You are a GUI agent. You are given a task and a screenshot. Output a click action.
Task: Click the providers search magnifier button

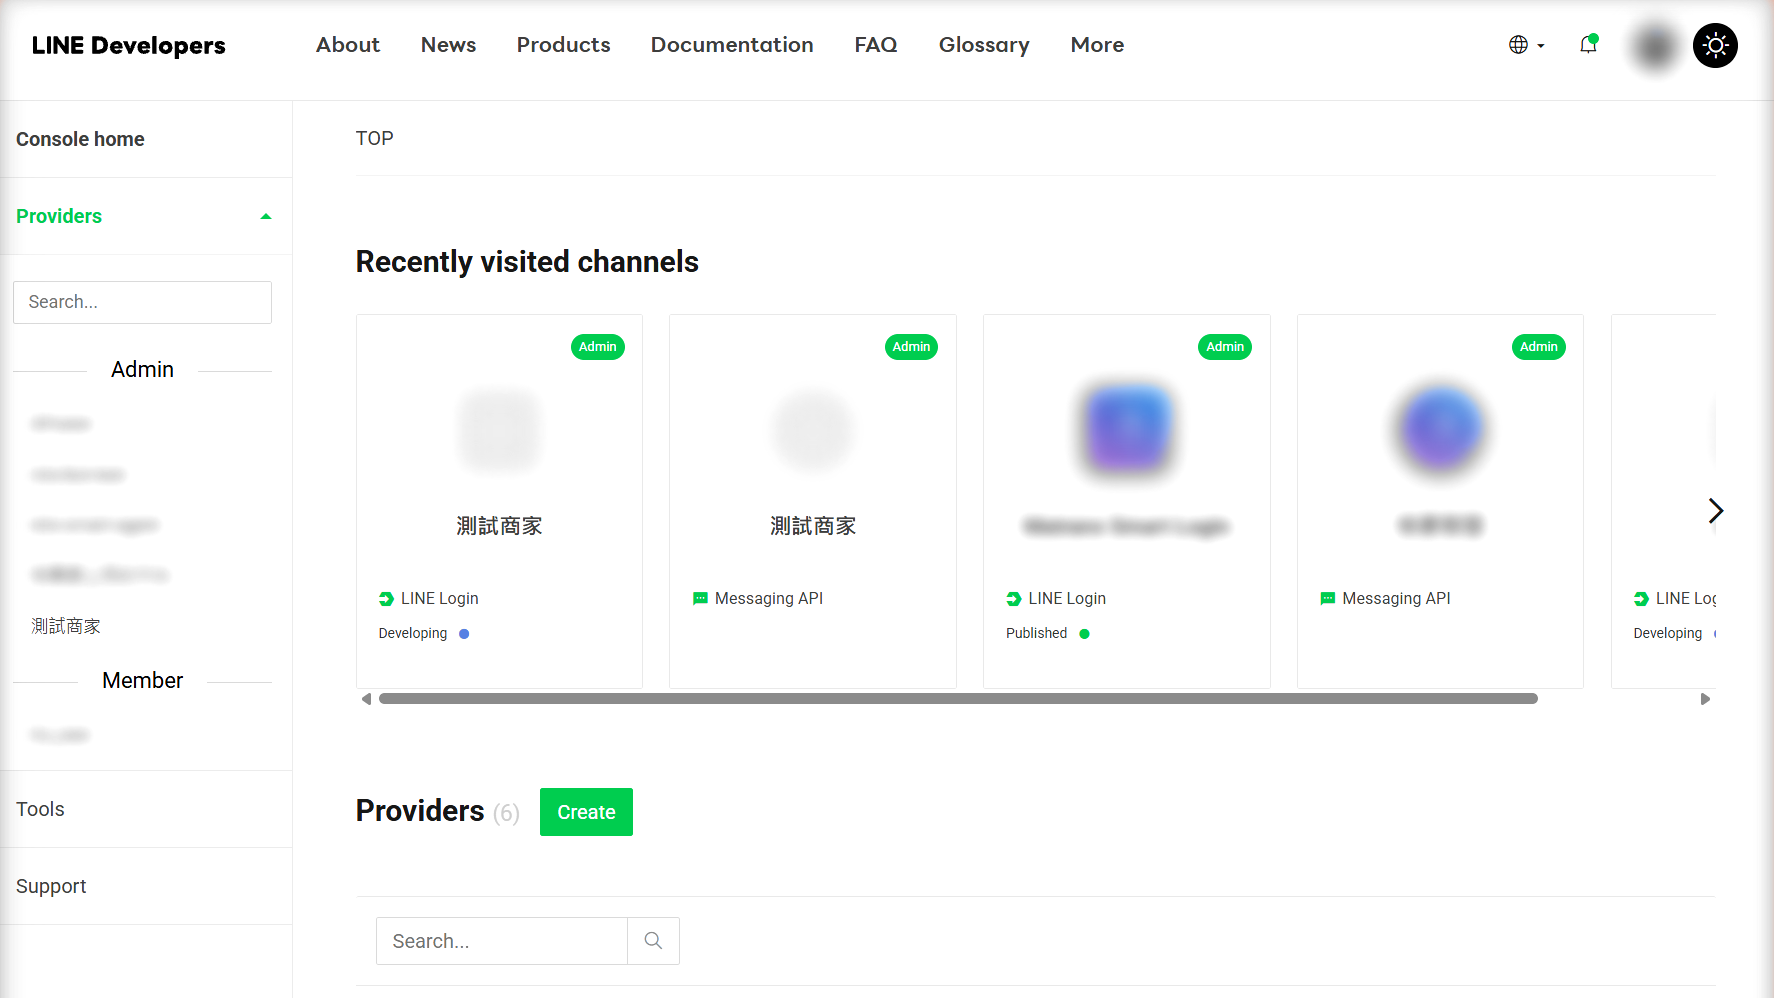(x=653, y=941)
